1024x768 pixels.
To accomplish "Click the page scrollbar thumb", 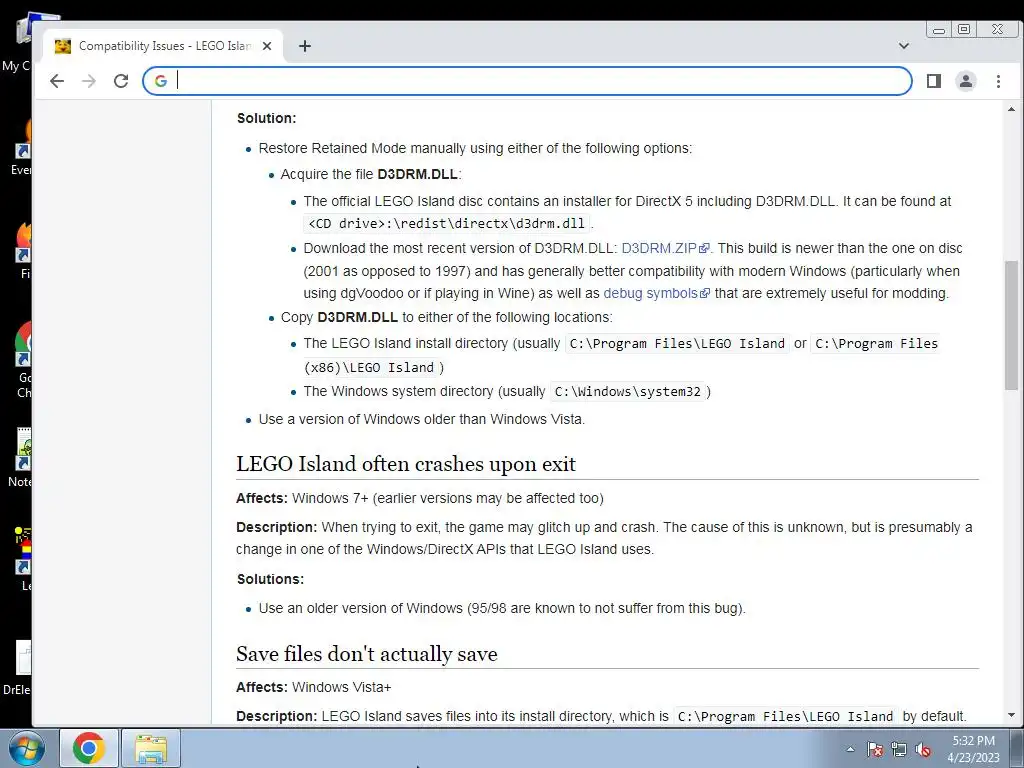I will coord(1012,325).
